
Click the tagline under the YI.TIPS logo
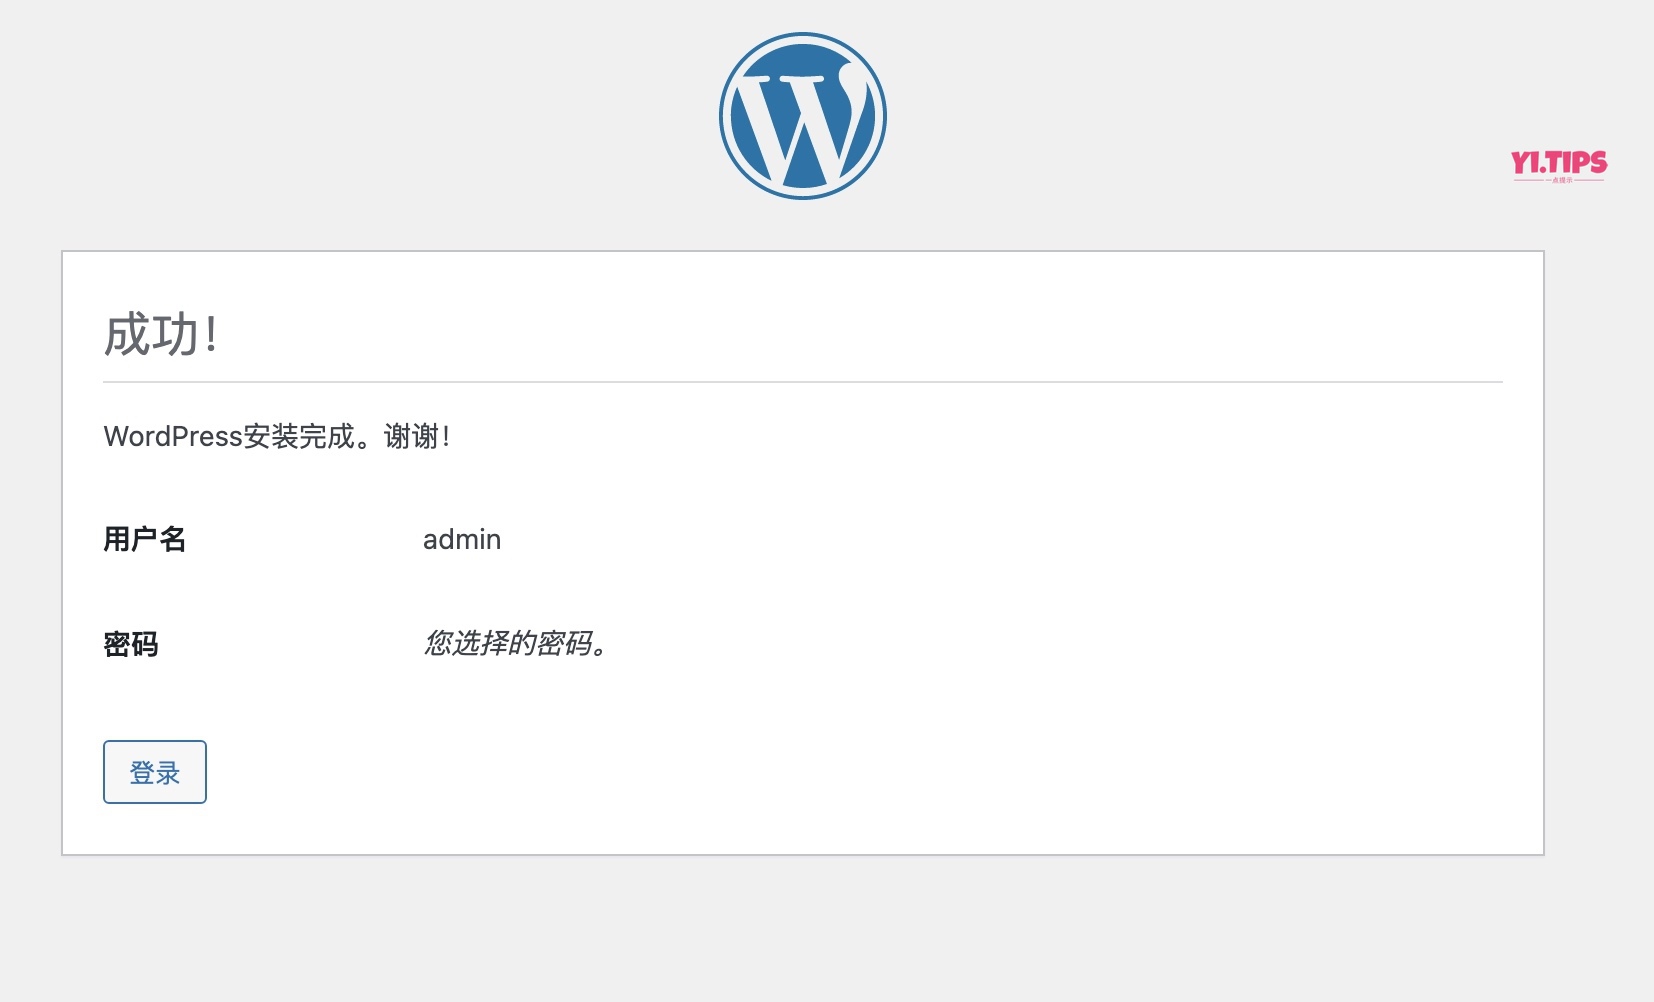click(x=1562, y=180)
